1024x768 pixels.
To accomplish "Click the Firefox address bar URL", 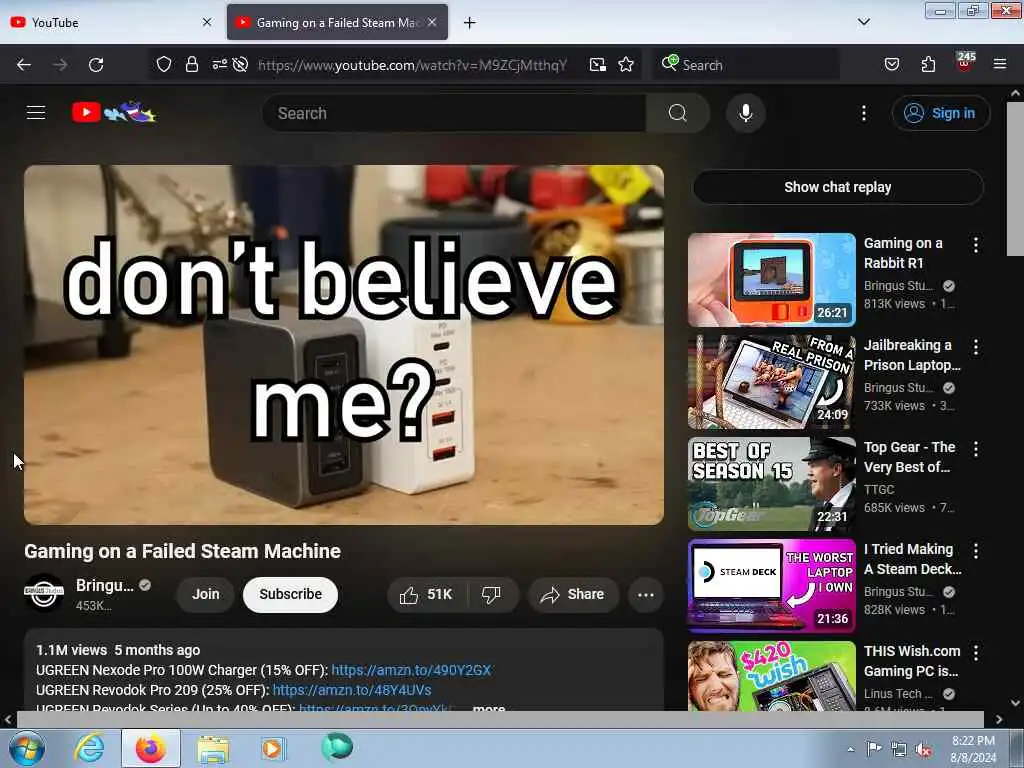I will (x=413, y=65).
